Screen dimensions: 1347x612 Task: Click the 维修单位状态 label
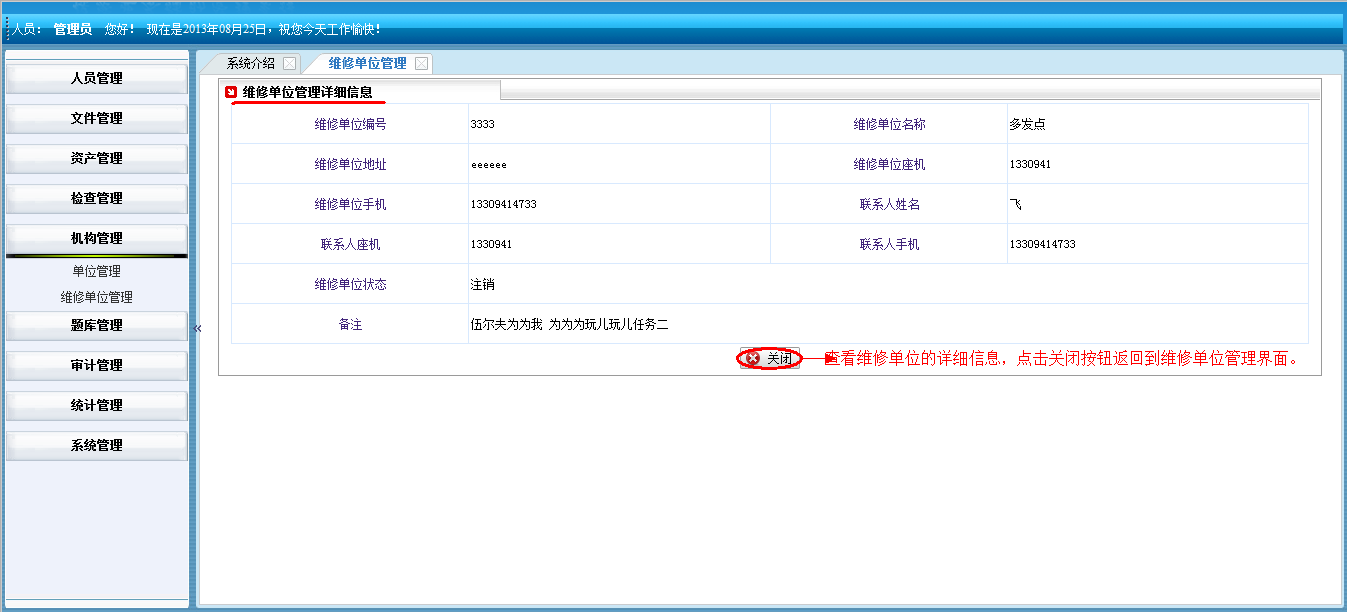point(350,284)
